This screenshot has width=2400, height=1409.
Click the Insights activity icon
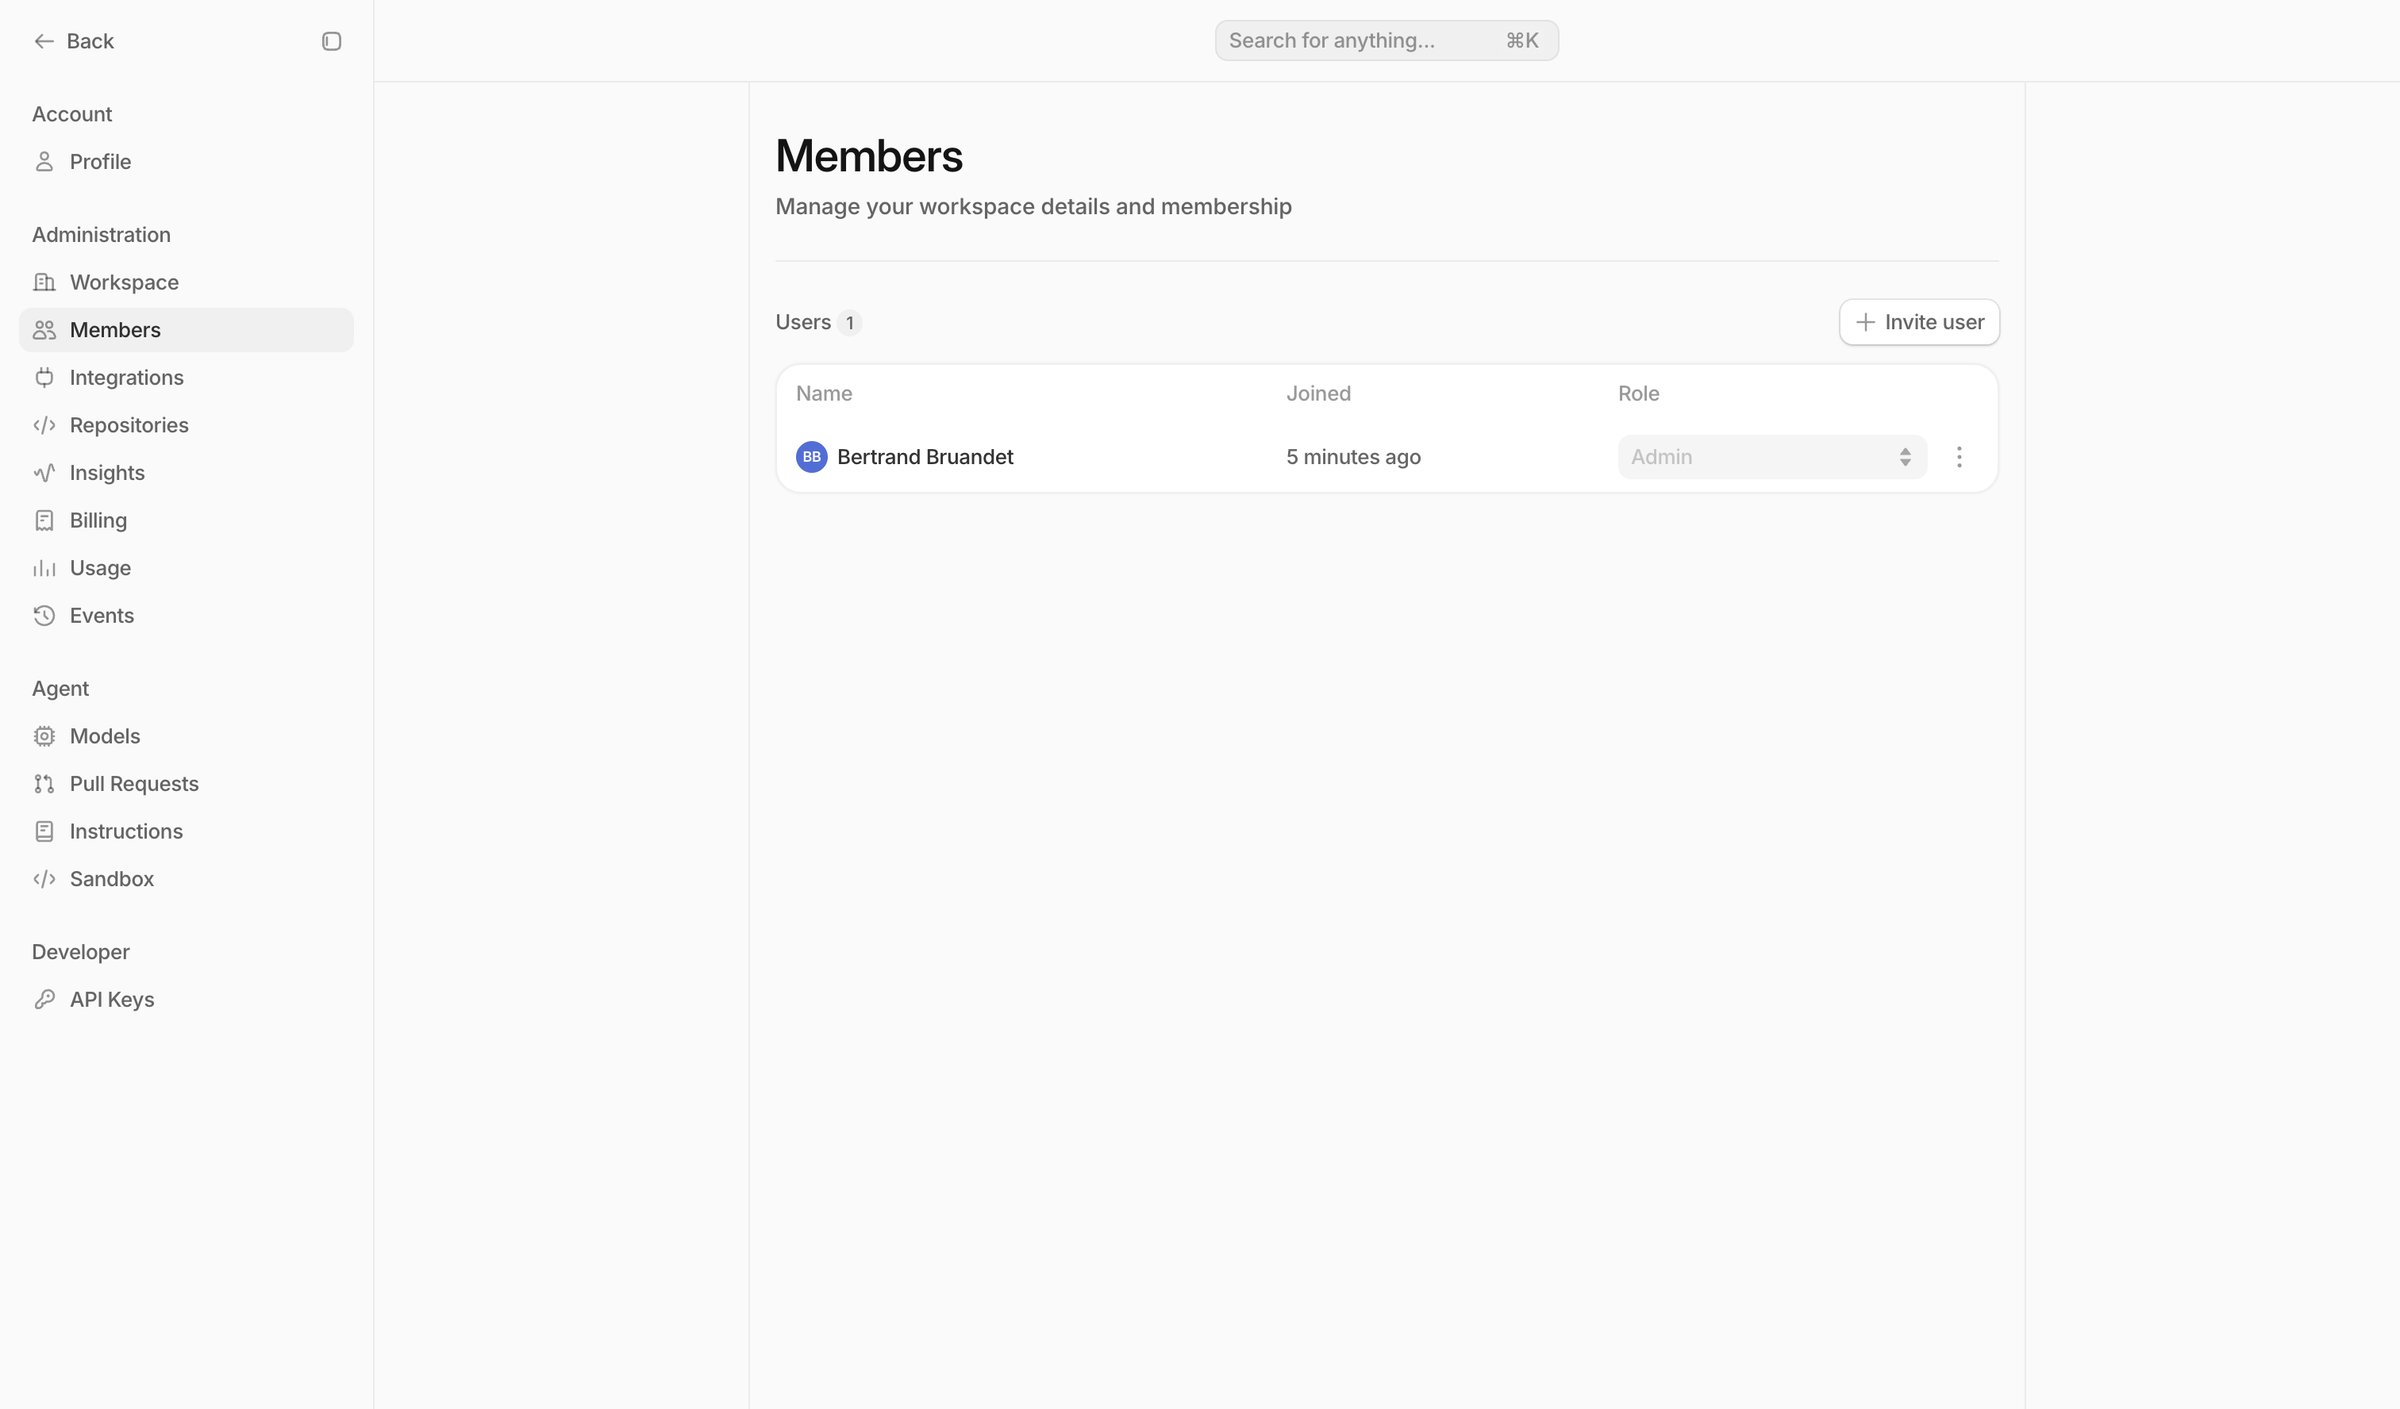(44, 473)
